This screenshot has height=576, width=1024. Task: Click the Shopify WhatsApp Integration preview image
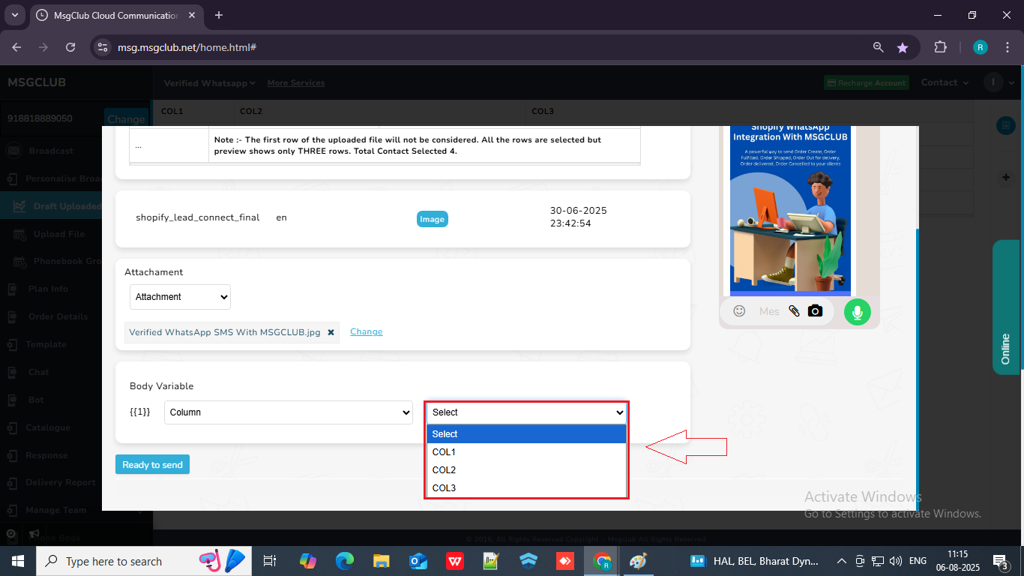coord(790,210)
